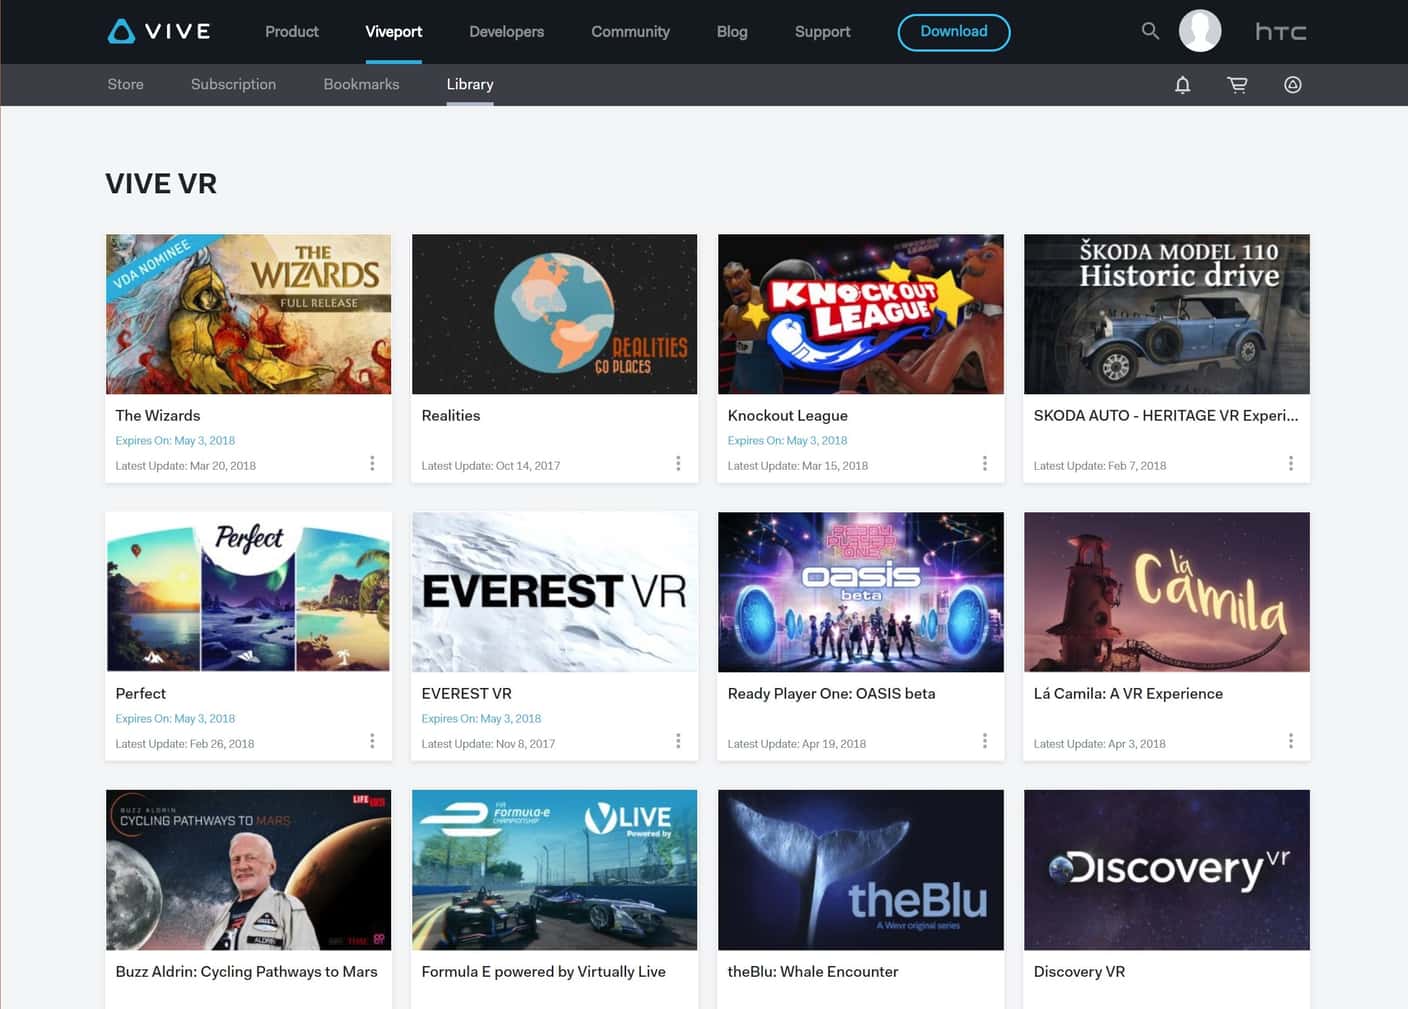Open the user profile avatar
Viewport: 1408px width, 1009px height.
(1200, 31)
